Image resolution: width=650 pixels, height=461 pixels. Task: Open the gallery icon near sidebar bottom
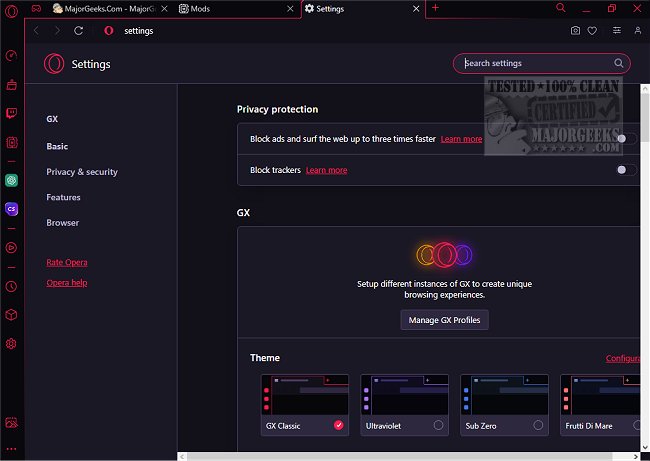tap(11, 422)
